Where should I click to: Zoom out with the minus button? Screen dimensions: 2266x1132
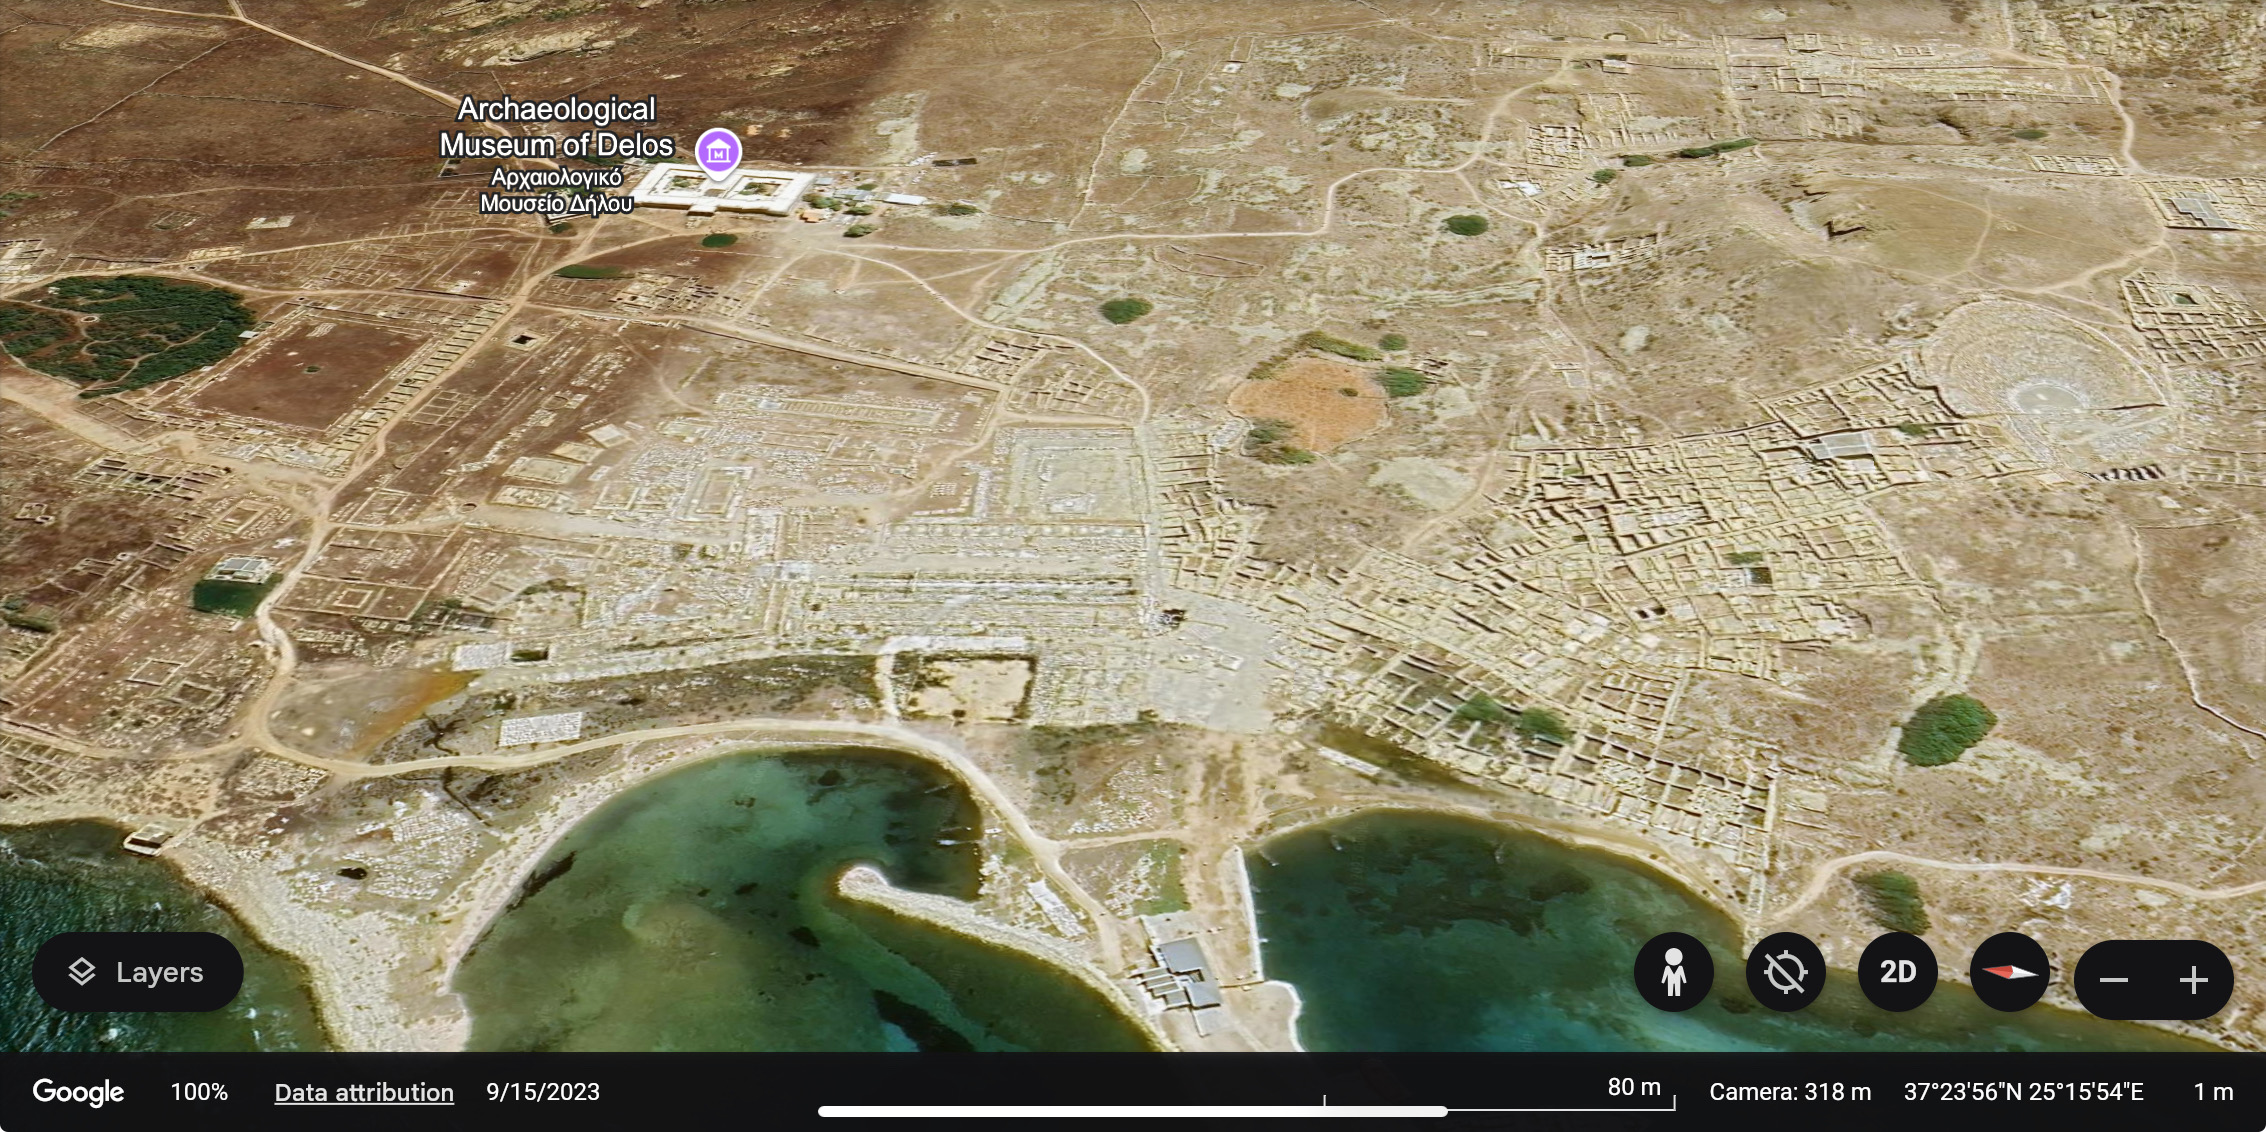tap(2113, 980)
